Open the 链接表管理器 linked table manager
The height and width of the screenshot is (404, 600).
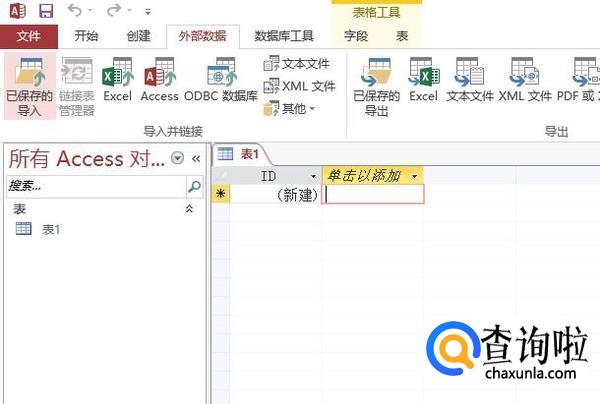click(x=77, y=86)
